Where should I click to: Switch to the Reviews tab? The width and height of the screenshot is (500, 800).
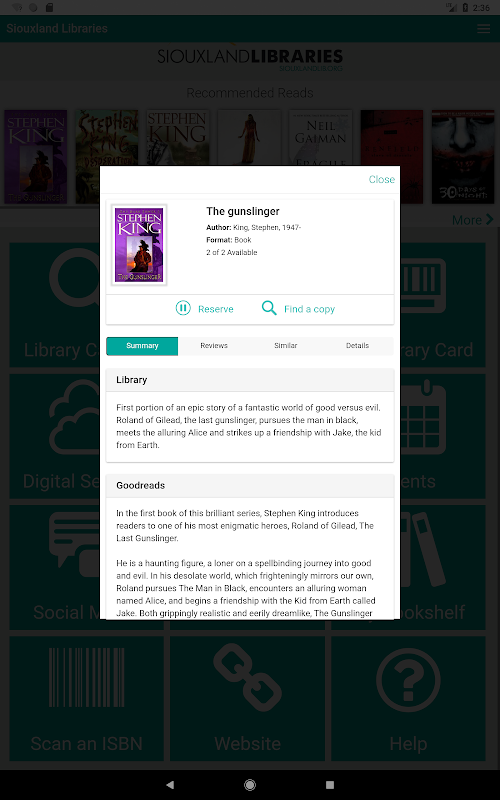[214, 346]
